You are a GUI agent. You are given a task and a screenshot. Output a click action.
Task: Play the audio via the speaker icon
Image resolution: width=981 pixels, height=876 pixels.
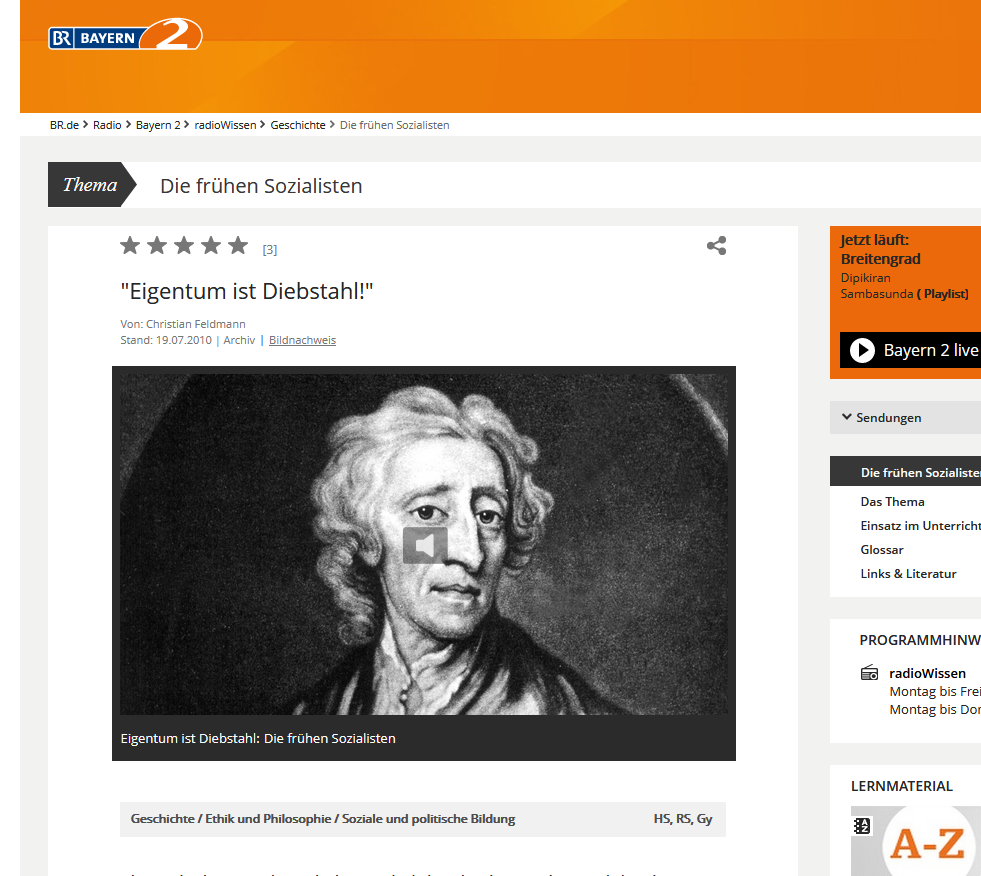pos(425,545)
